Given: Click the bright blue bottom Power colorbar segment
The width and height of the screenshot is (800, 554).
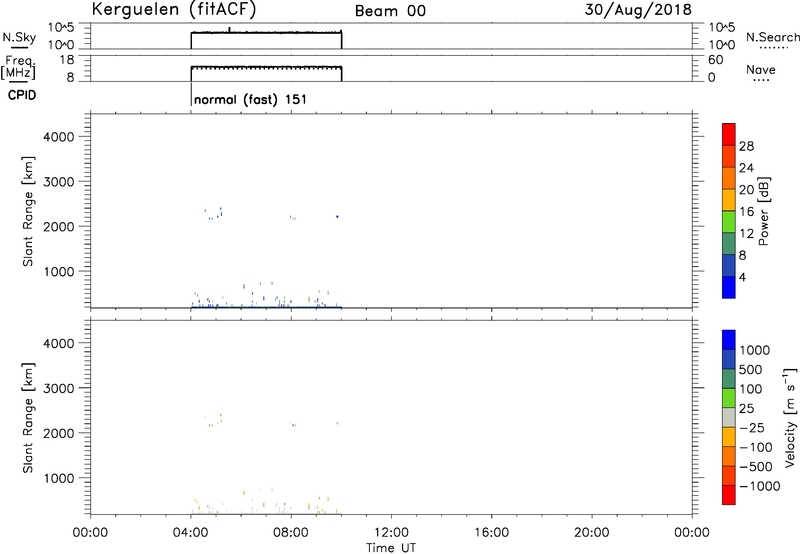Looking at the screenshot, I should (729, 287).
